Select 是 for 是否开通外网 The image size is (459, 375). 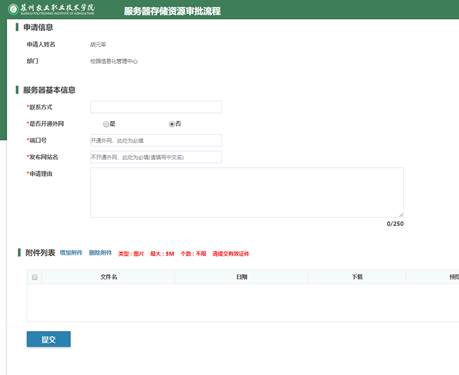[x=106, y=124]
